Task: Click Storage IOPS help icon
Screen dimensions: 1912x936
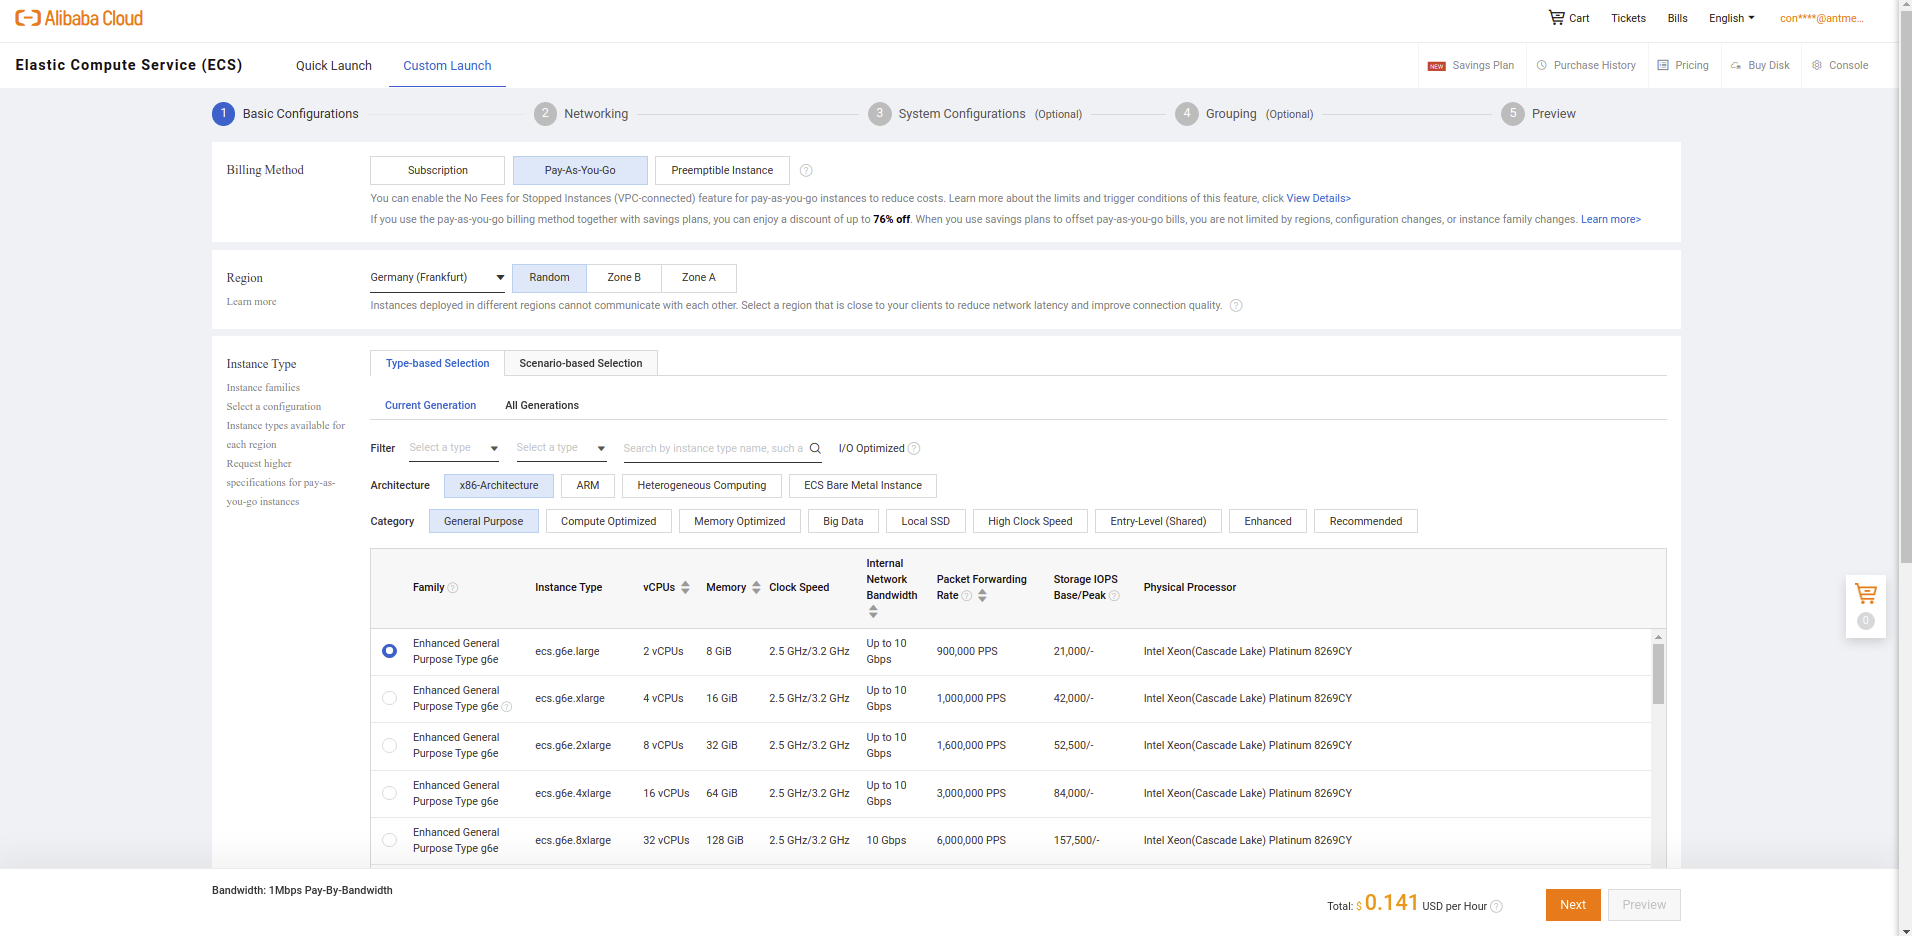Action: point(1114,596)
